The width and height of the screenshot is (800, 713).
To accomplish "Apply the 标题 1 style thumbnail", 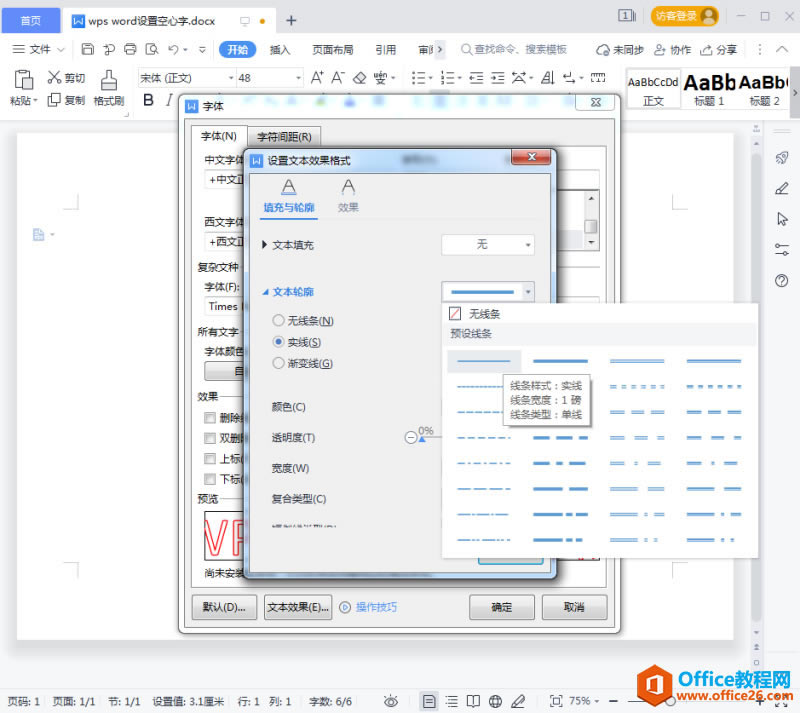I will tap(709, 89).
